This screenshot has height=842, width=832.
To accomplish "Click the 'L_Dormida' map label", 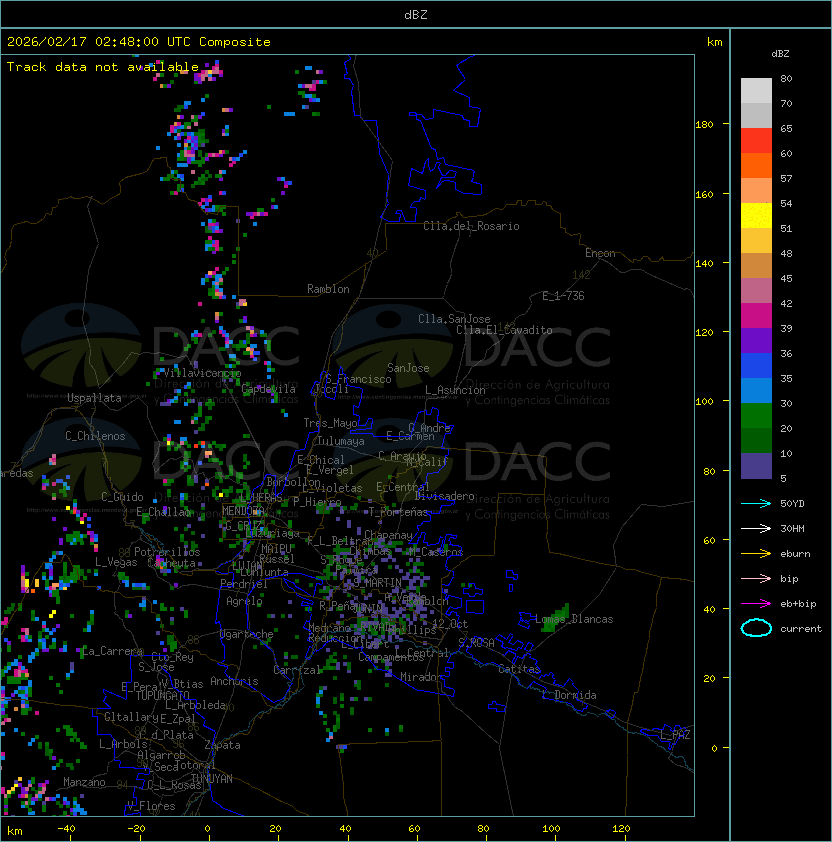I will [x=569, y=695].
